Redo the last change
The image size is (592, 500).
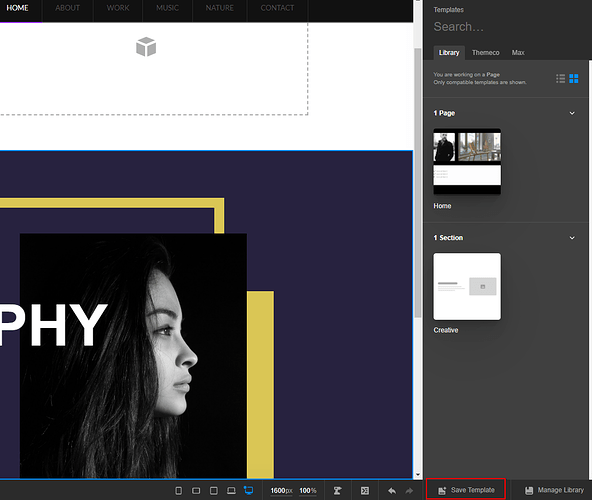click(x=409, y=491)
